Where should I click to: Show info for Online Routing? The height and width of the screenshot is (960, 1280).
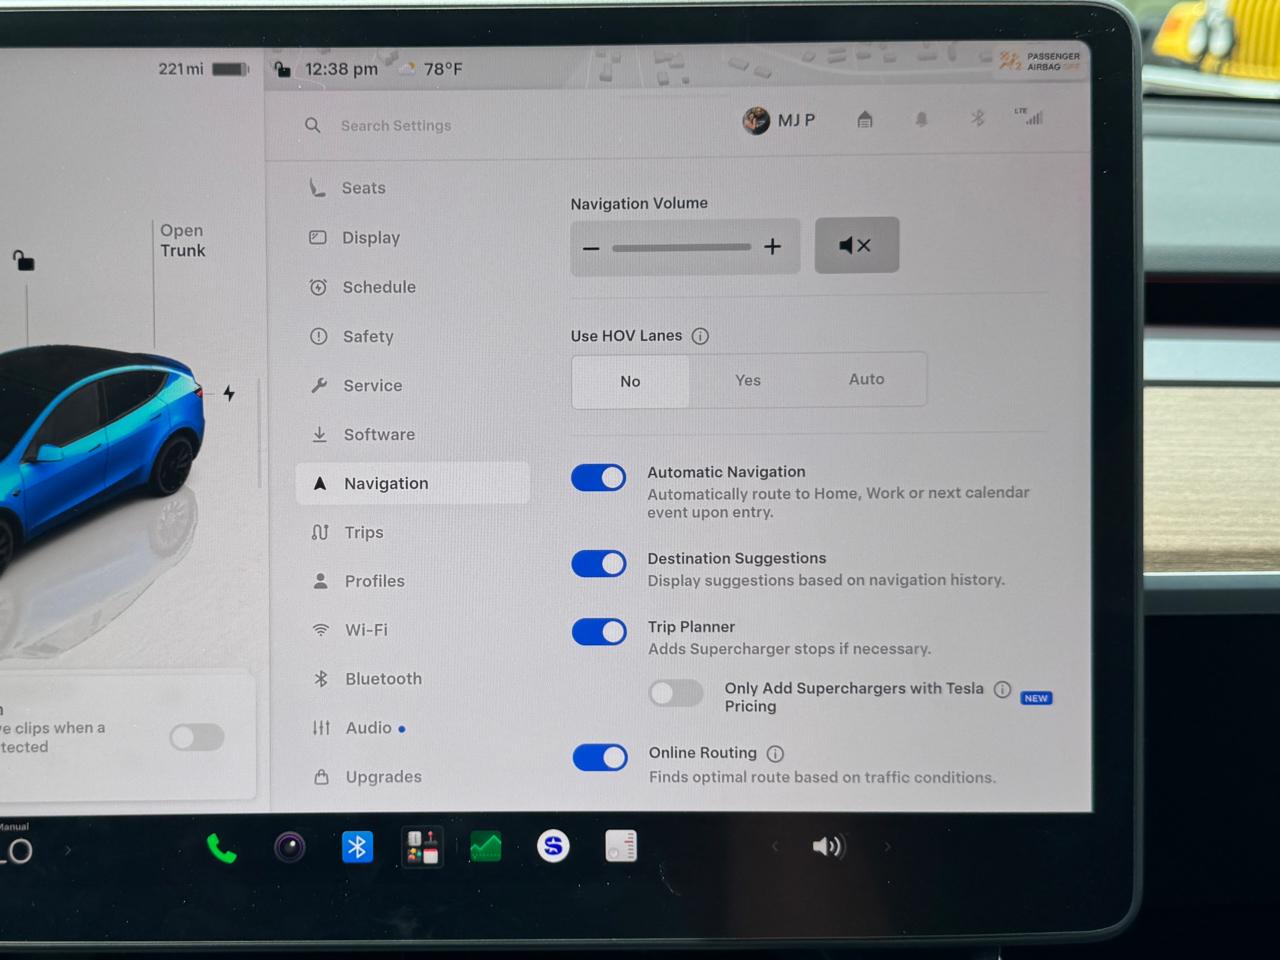tap(775, 754)
